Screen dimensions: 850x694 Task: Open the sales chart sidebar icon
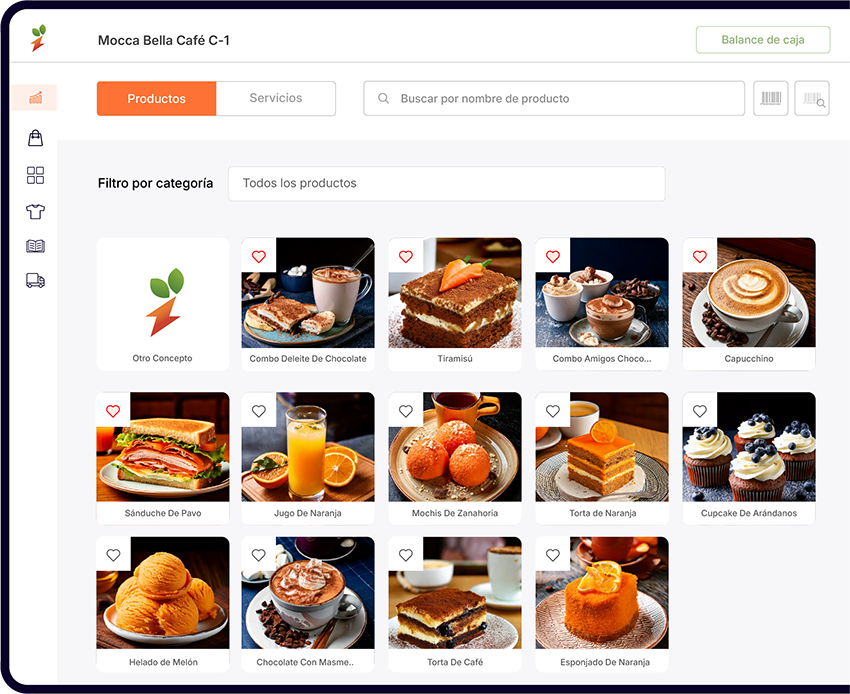pos(35,98)
